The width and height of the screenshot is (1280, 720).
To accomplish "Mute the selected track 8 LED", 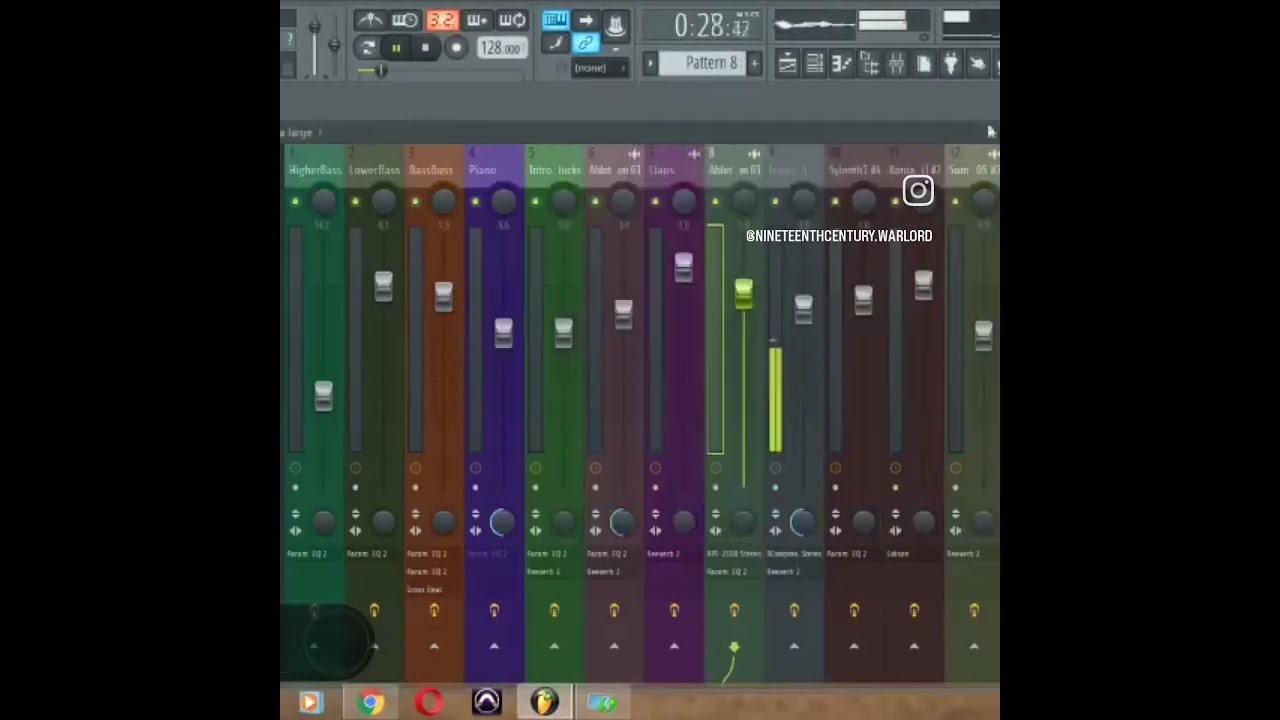I will [715, 202].
